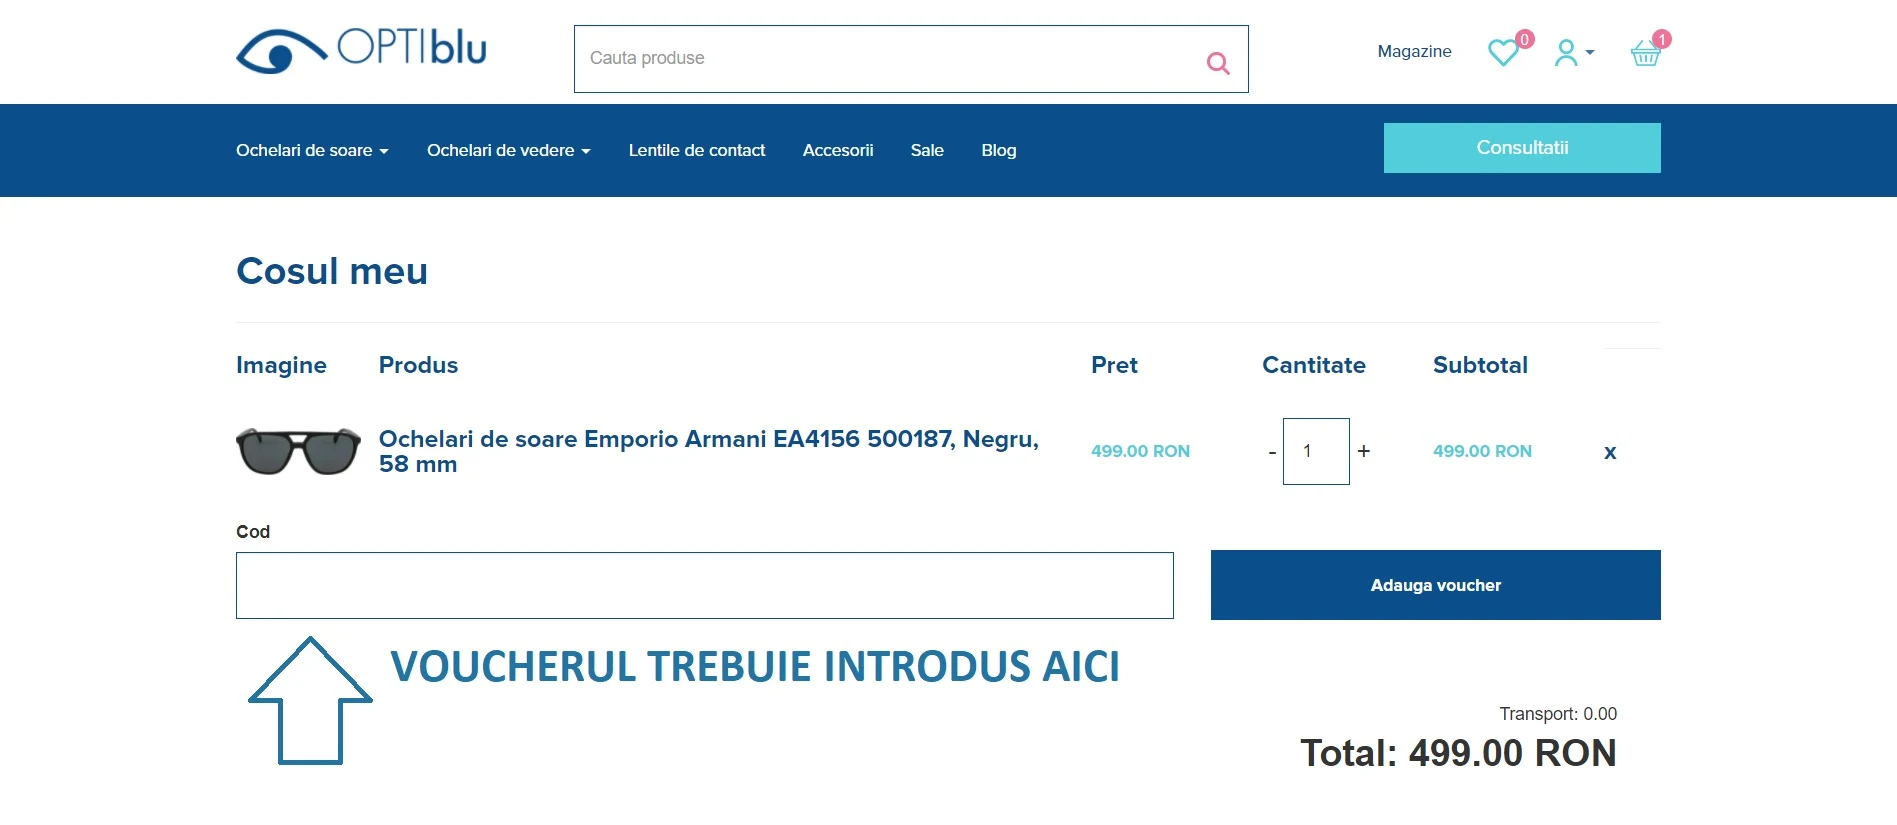The width and height of the screenshot is (1897, 825).
Task: Click the Pret column header
Action: pyautogui.click(x=1114, y=365)
